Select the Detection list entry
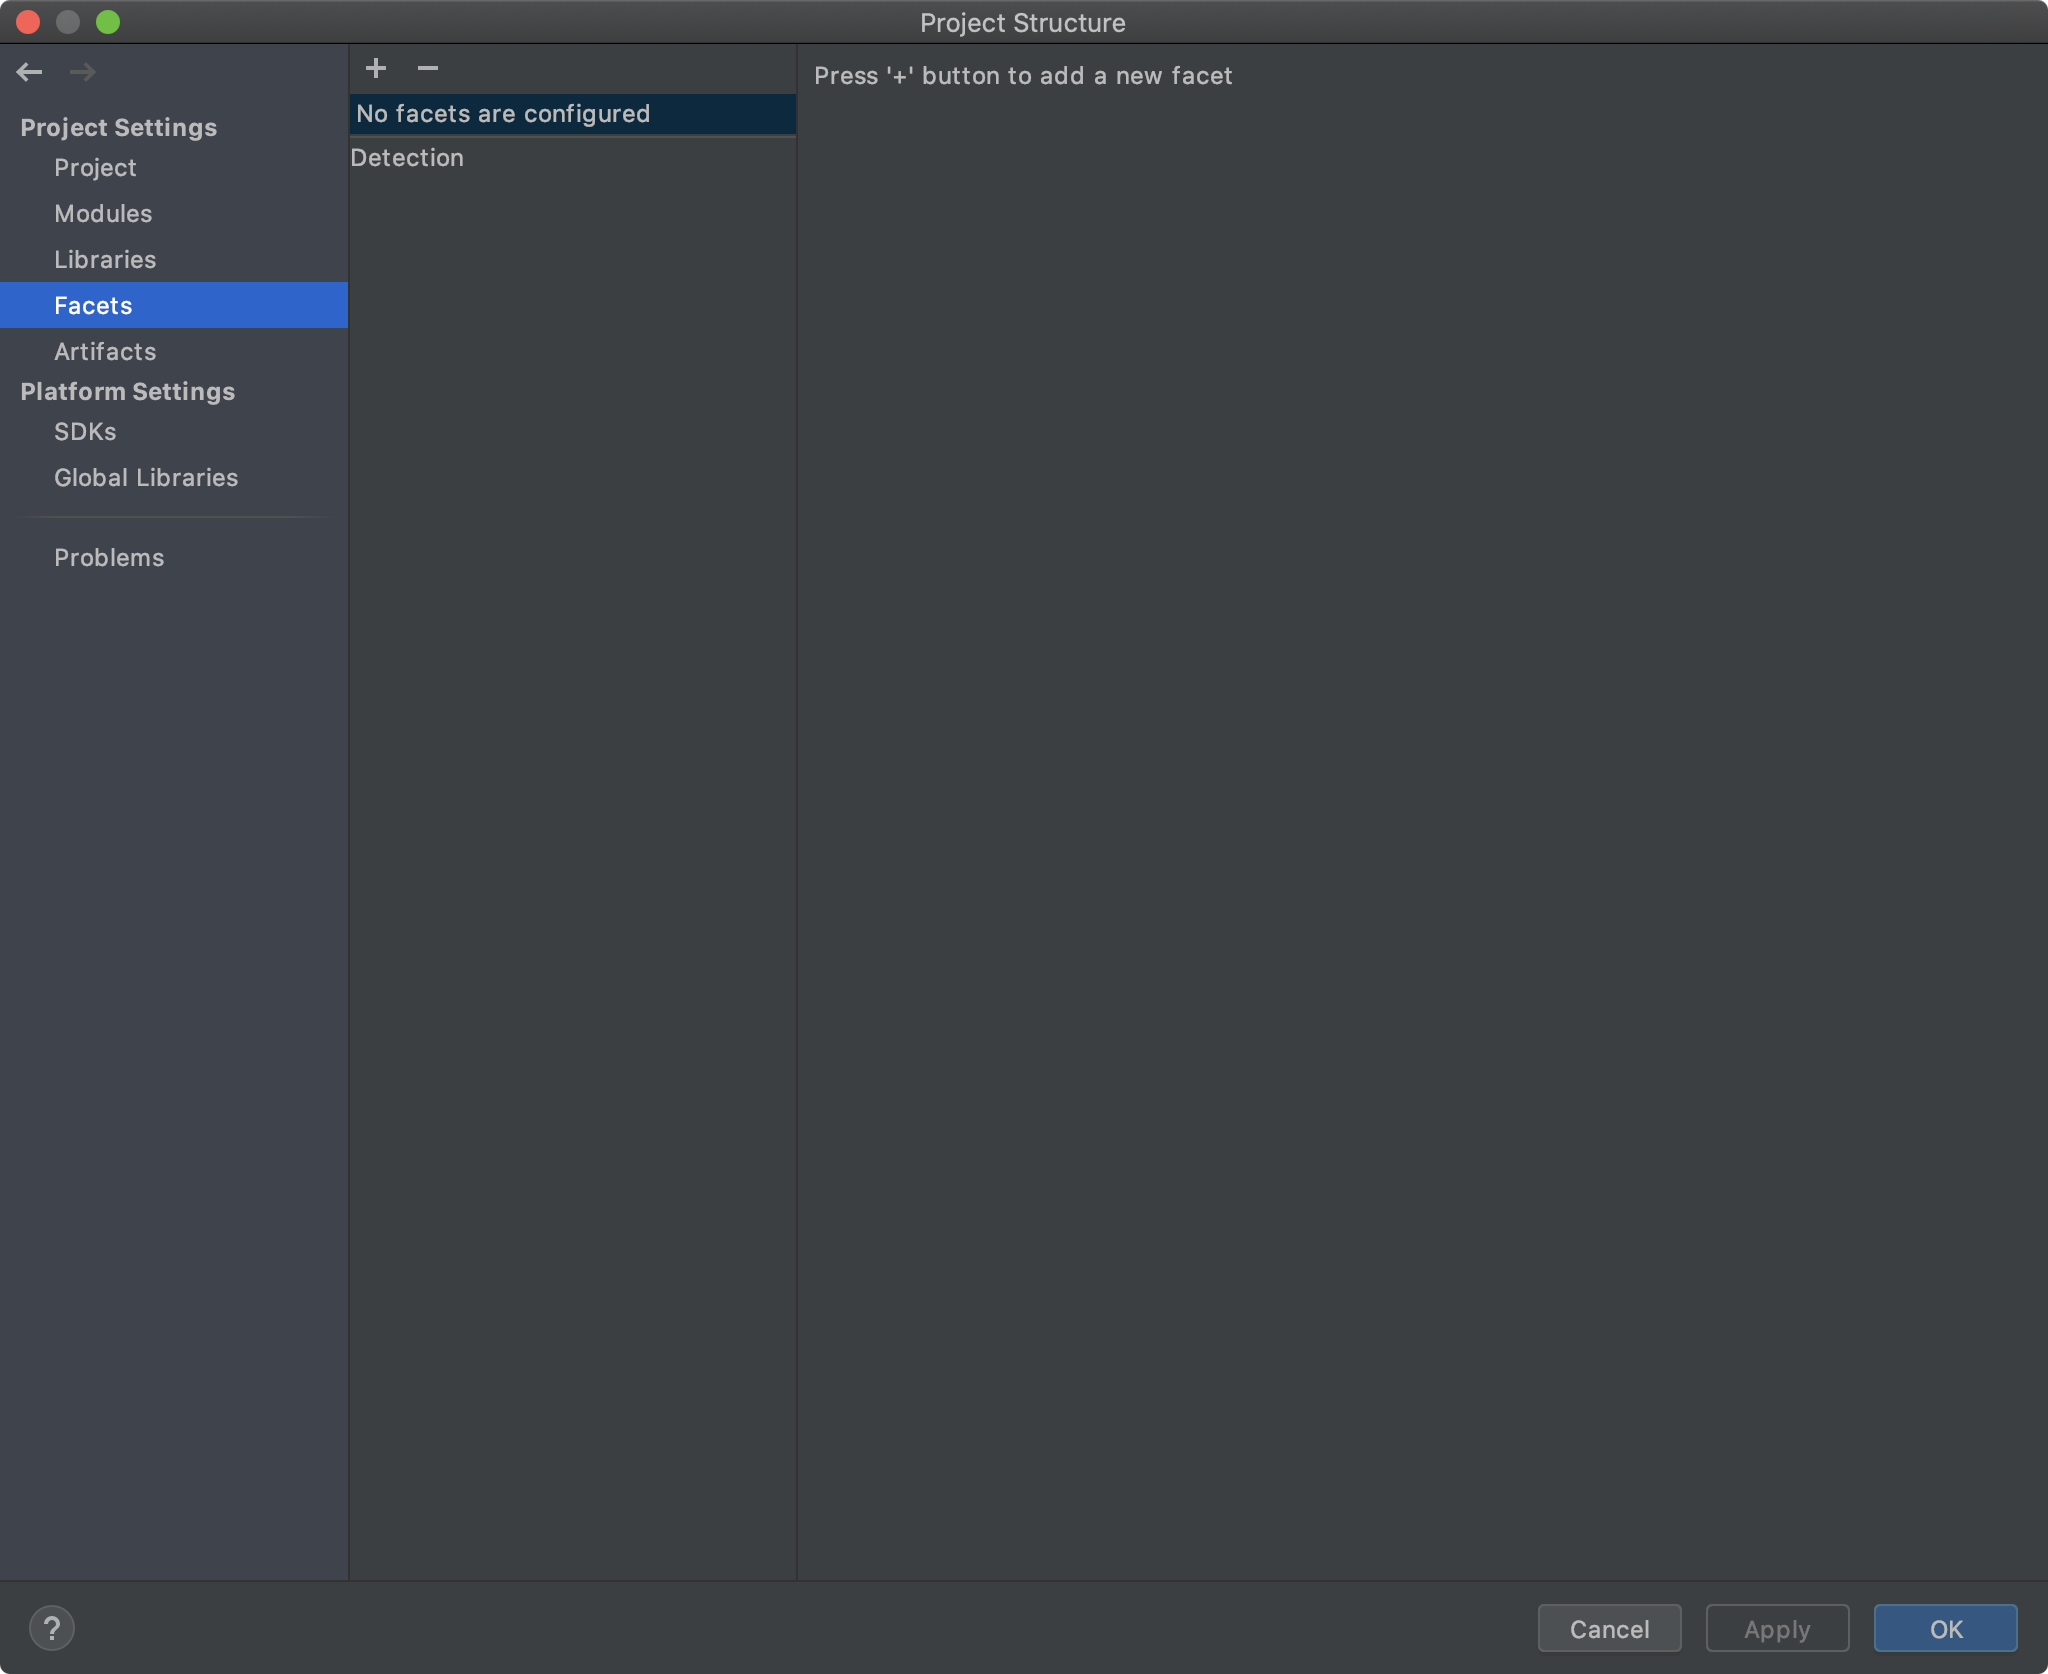 [x=407, y=158]
